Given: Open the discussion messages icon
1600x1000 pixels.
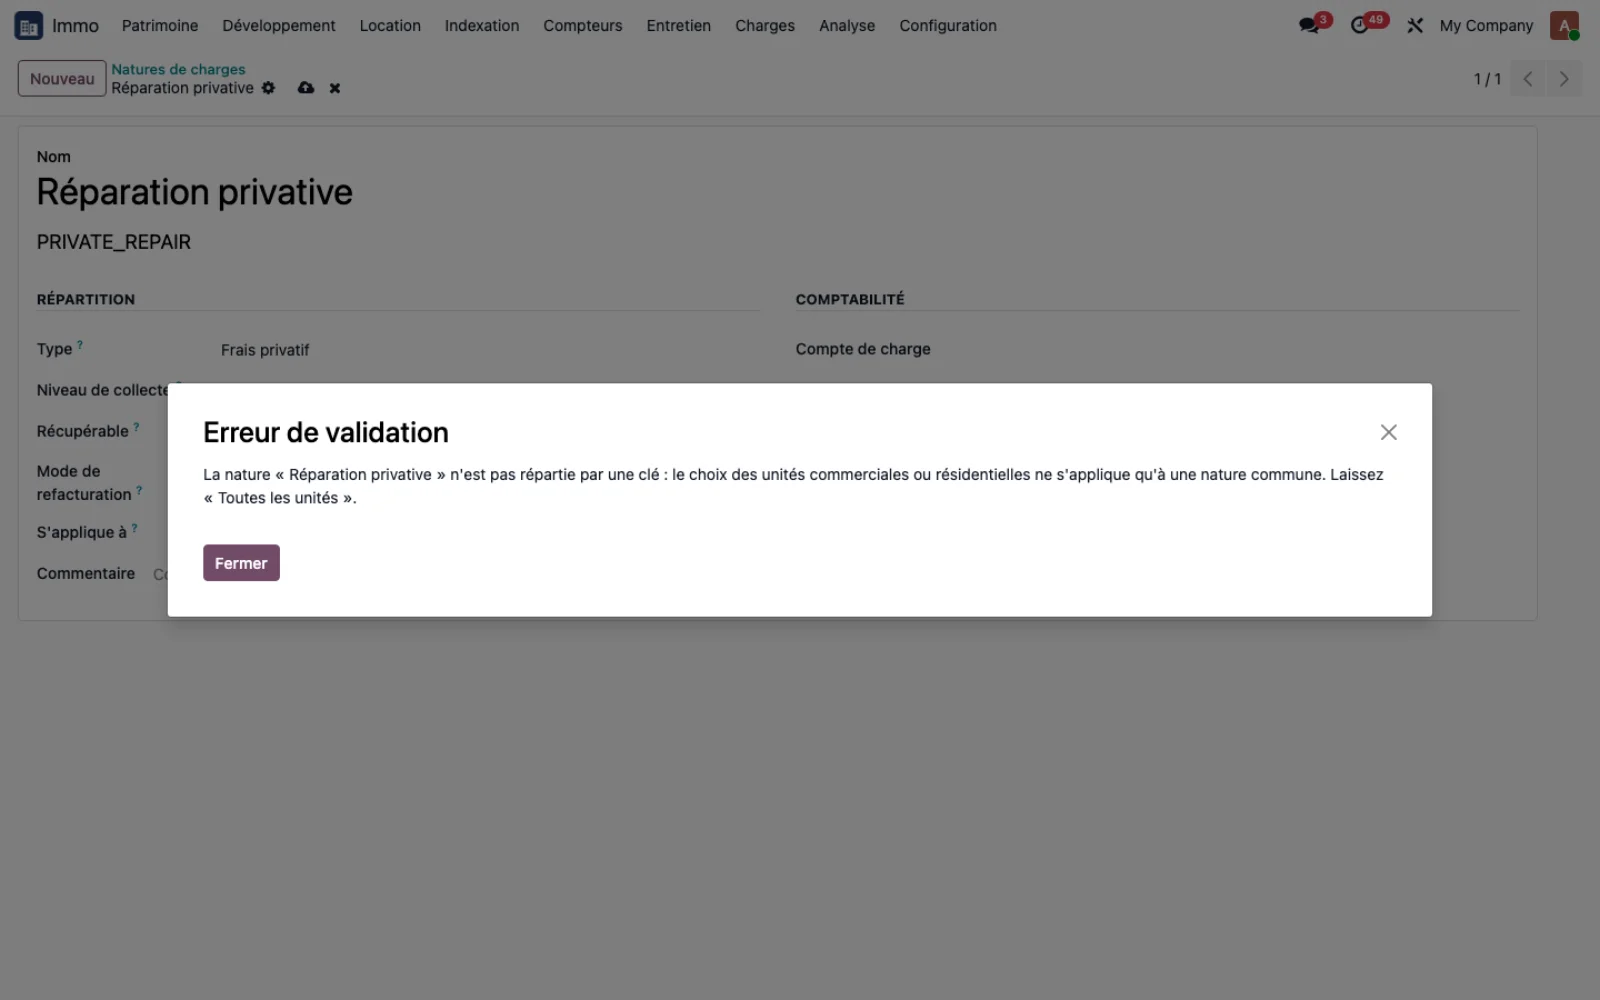Looking at the screenshot, I should [1309, 26].
